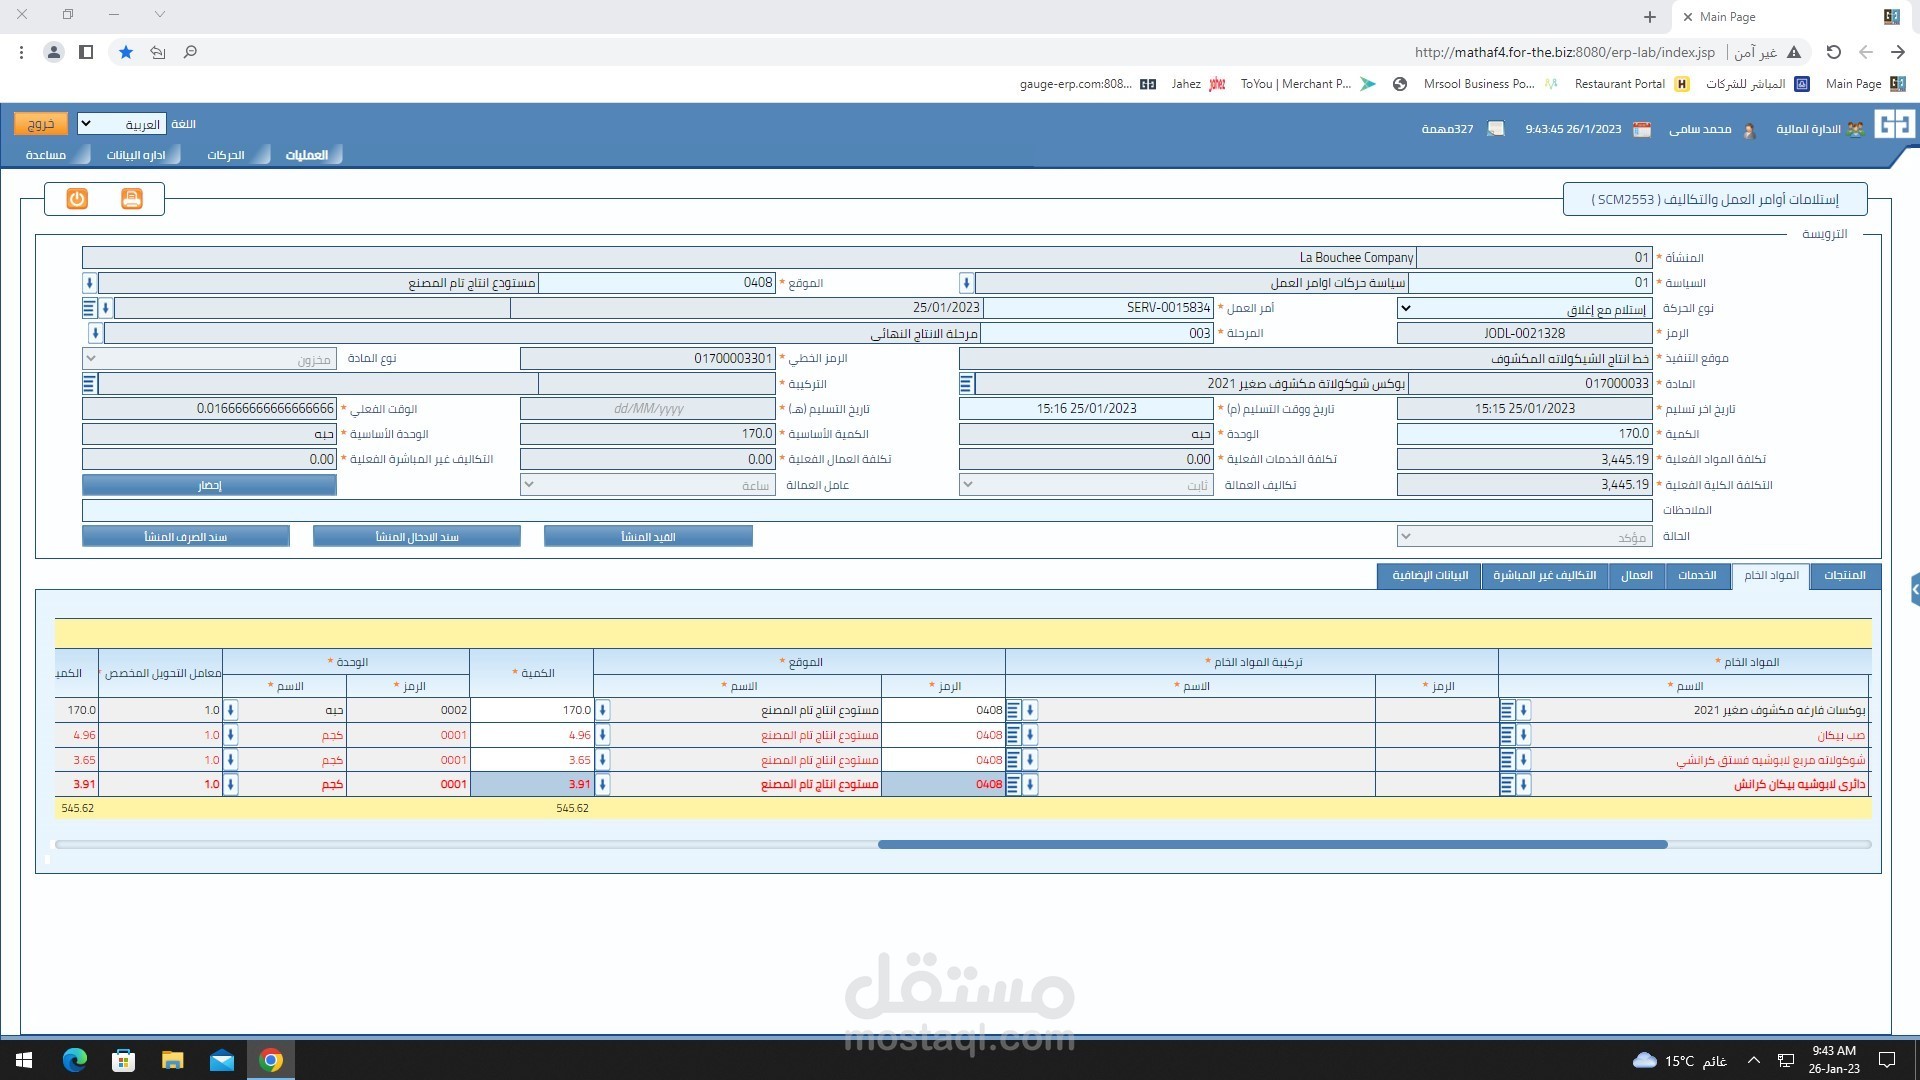Screen dimensions: 1920x1080
Task: Click the الملاحظات notes input field
Action: (x=867, y=510)
